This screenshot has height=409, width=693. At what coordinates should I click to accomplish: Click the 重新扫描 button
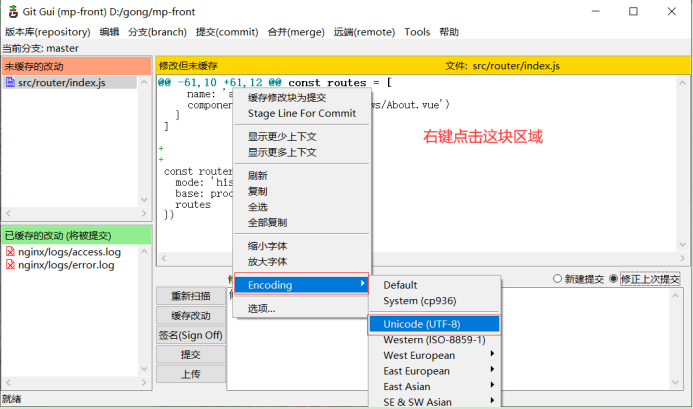click(x=190, y=296)
